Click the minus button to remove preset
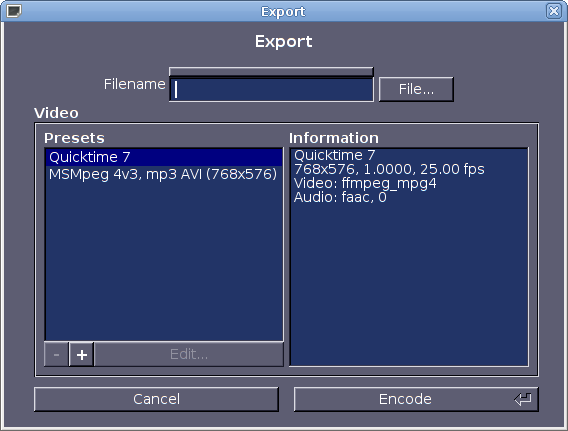The image size is (568, 431). coord(56,354)
